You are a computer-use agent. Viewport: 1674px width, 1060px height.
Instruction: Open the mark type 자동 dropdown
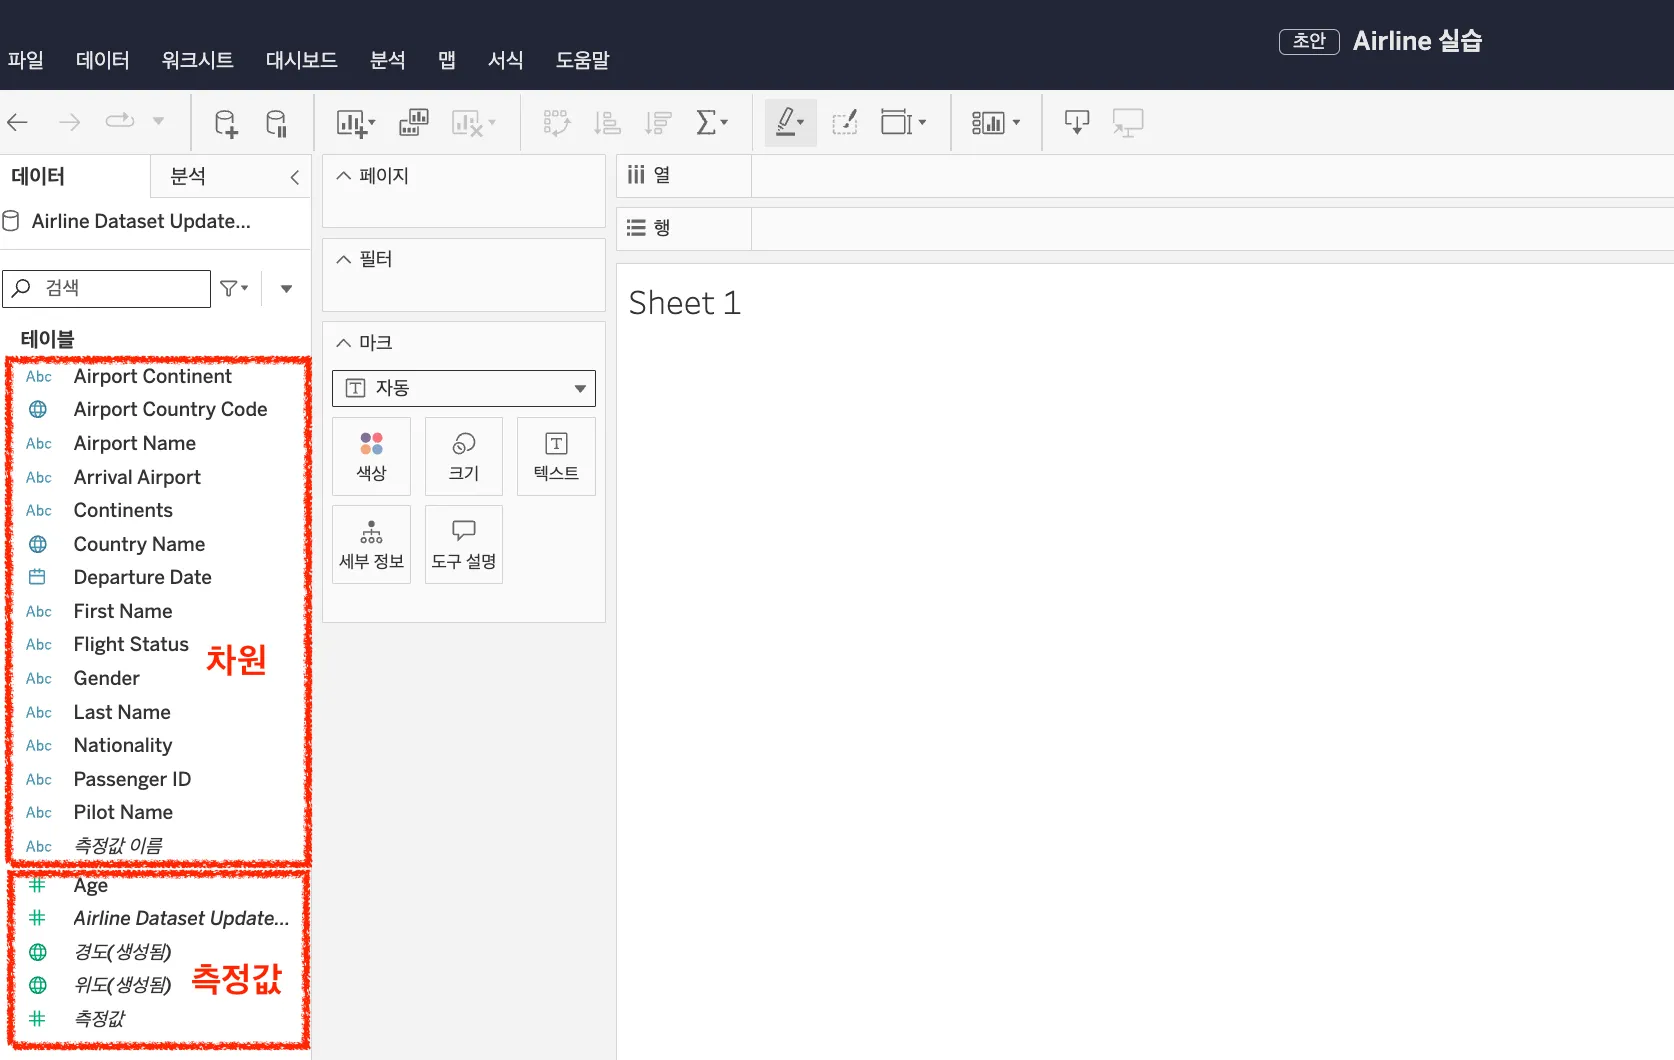[x=464, y=388]
